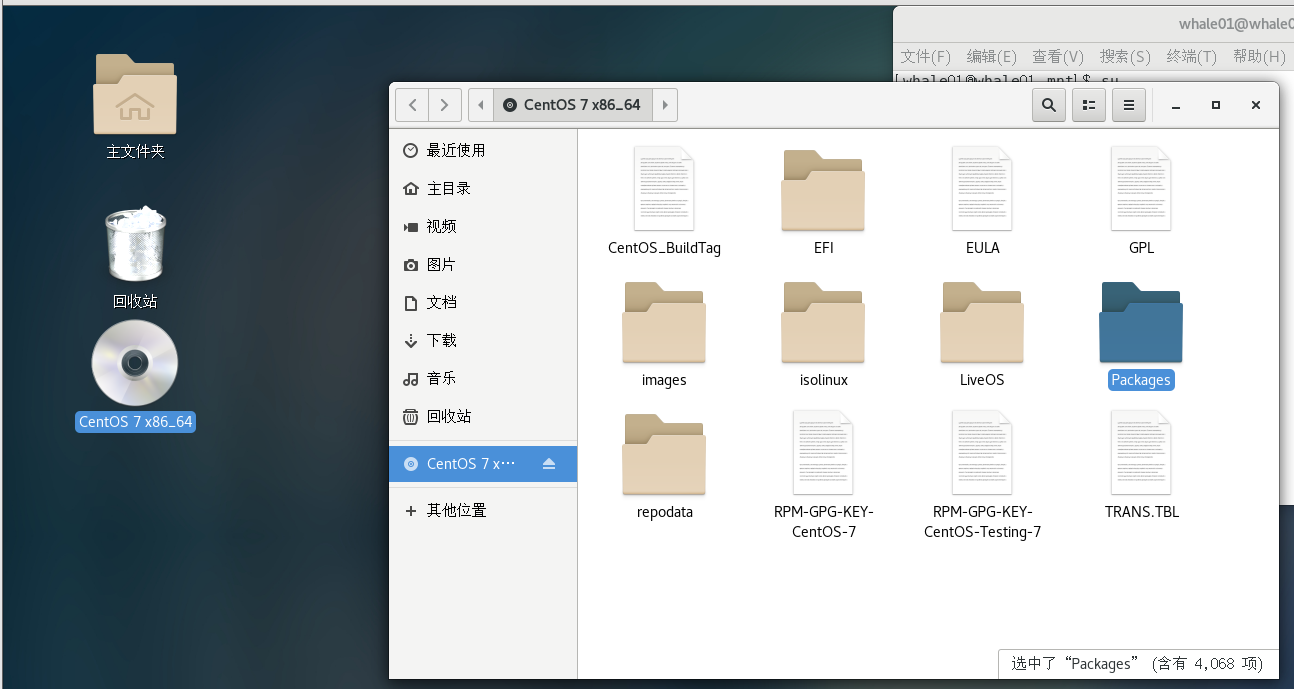The width and height of the screenshot is (1294, 689).
Task: Click the 主文件夹 desktop folder icon
Action: tap(135, 94)
